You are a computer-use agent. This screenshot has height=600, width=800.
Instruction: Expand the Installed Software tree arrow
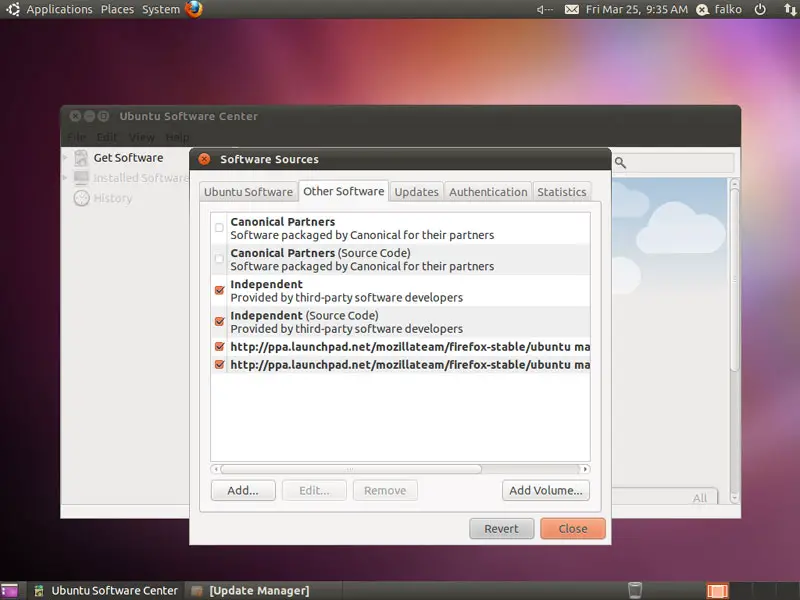pos(65,178)
